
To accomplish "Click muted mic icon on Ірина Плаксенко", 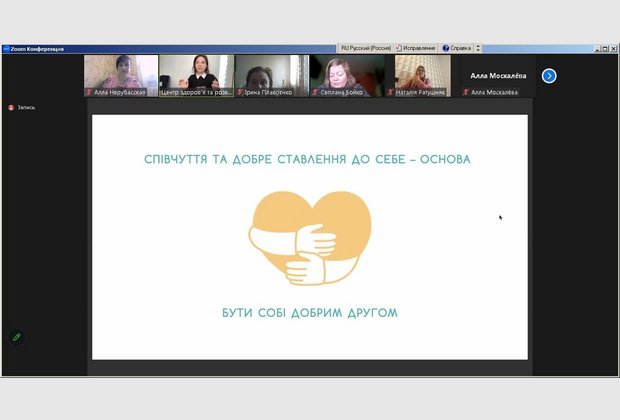I will click(x=240, y=92).
